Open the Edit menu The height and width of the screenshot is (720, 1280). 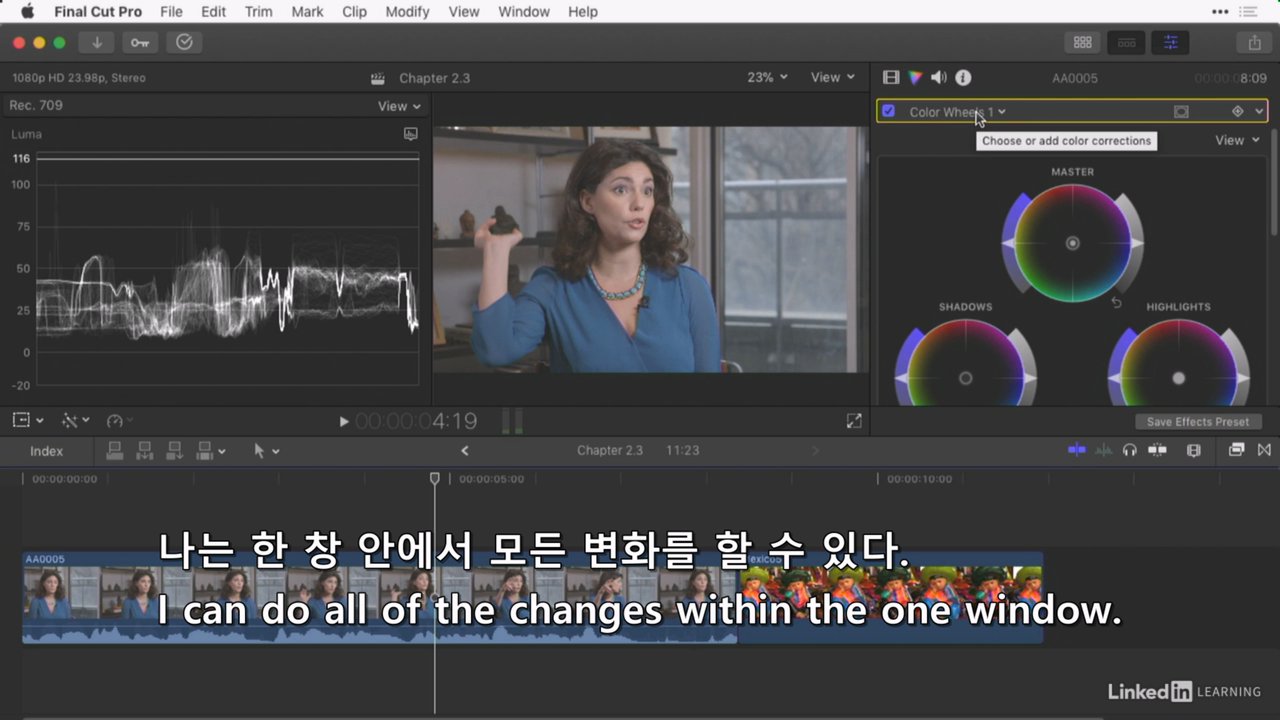point(213,12)
